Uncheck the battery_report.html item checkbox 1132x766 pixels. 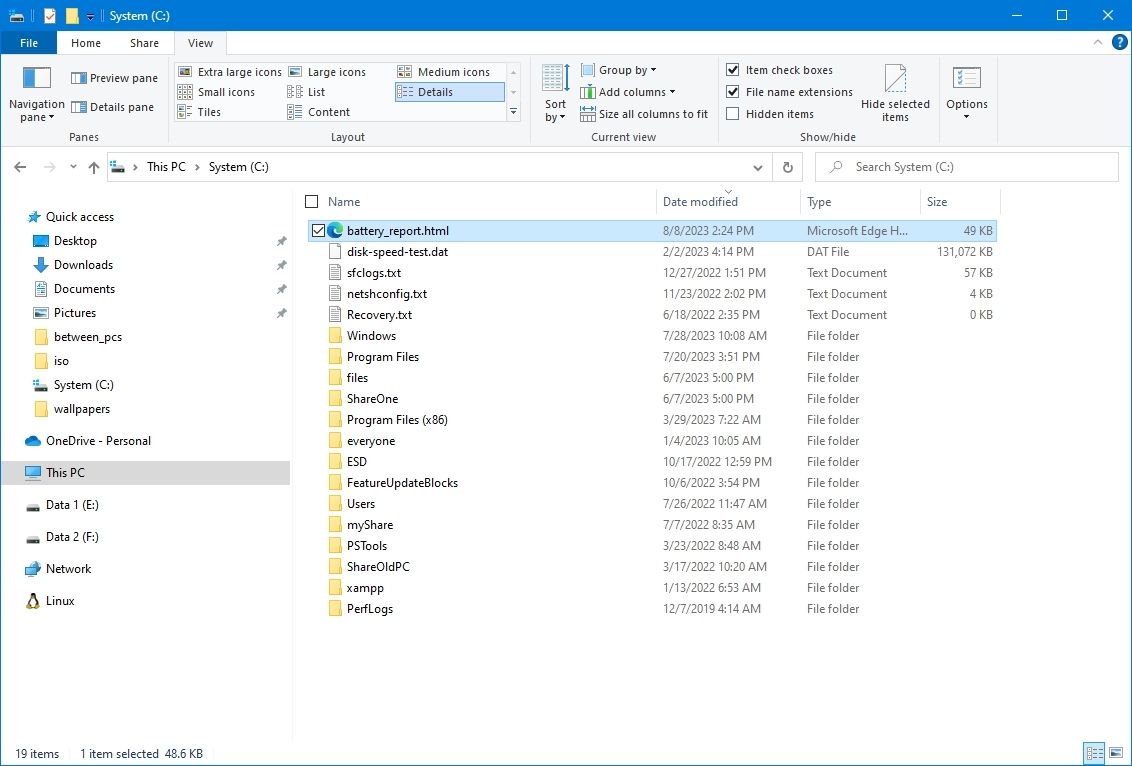point(317,230)
